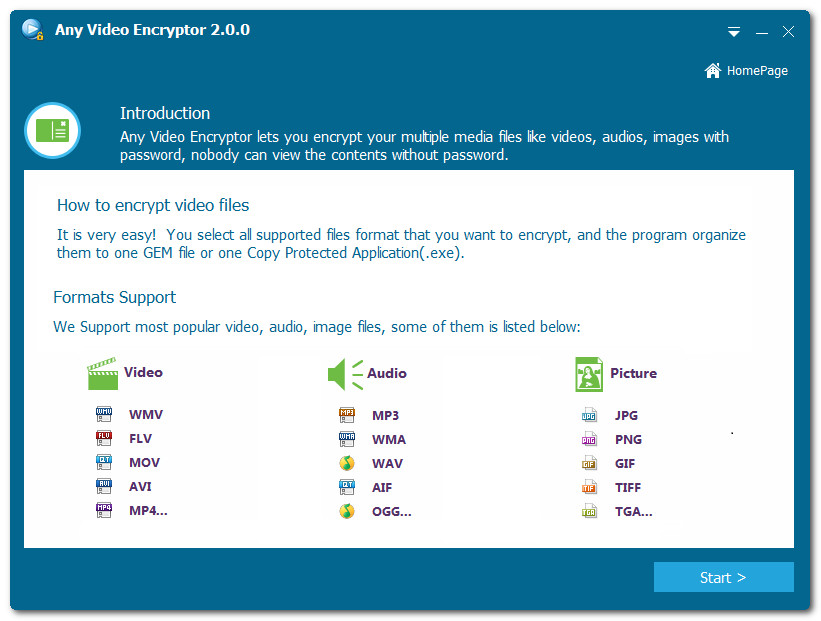
Task: Select the 'WAV' format label
Action: pos(387,464)
